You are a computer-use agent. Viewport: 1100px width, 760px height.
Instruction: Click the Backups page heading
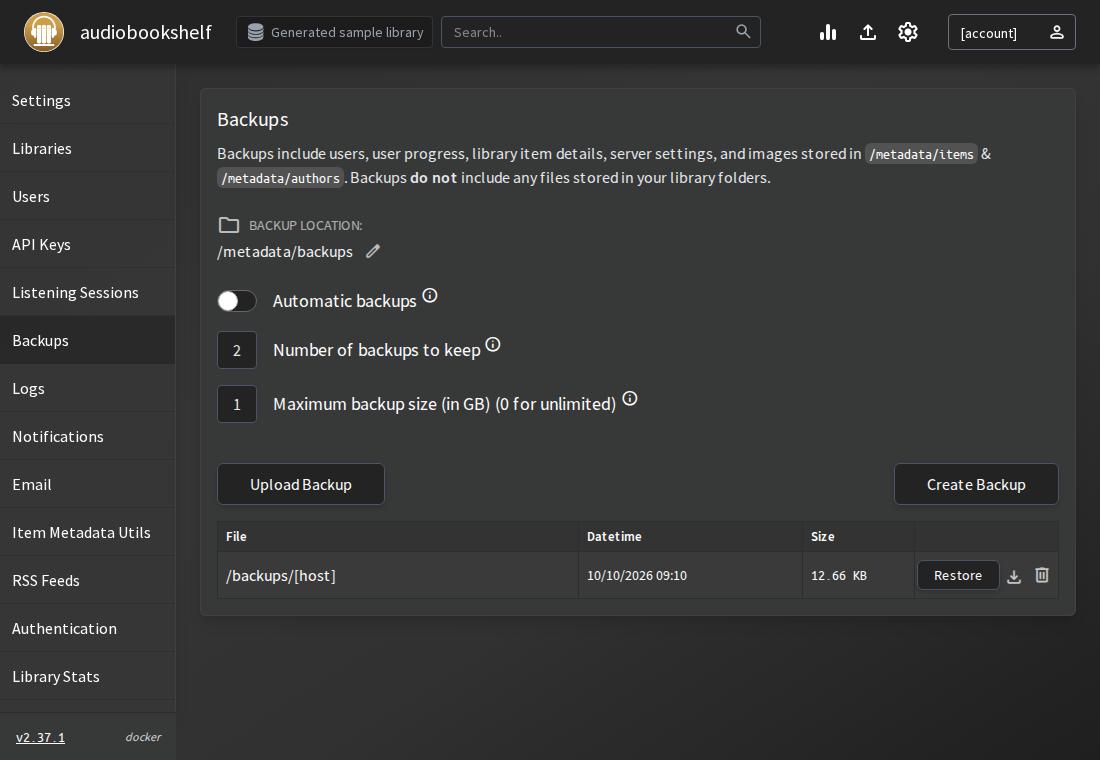coord(253,119)
